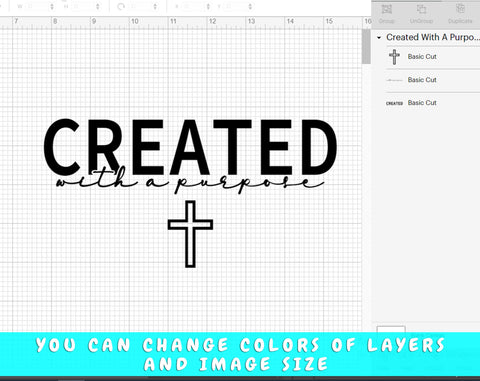Click Basic Cut label on script layer
480x381 pixels.
pos(422,80)
